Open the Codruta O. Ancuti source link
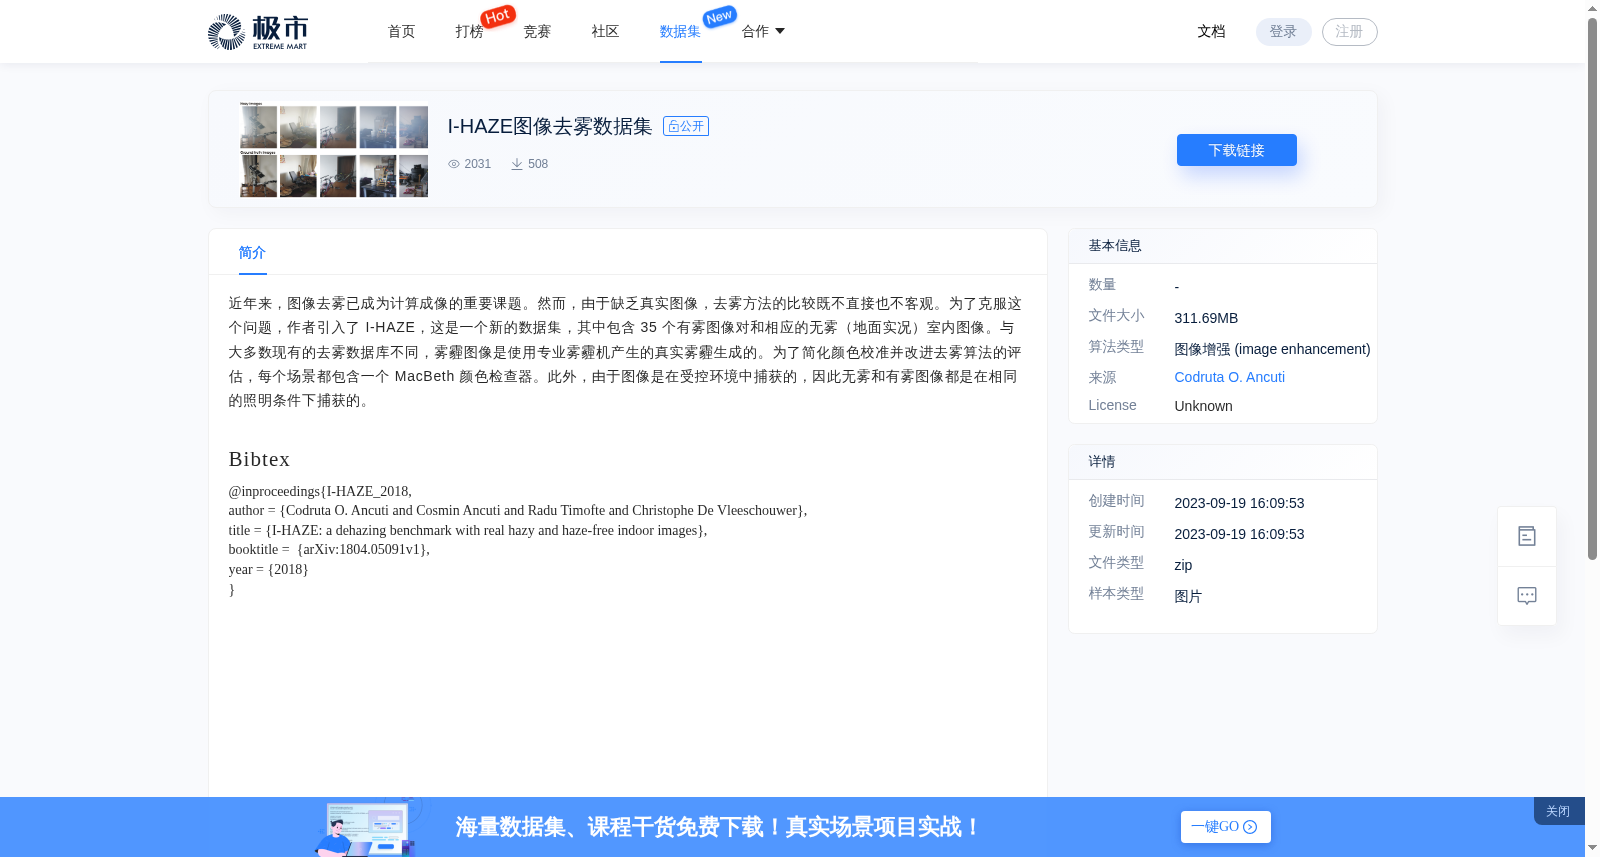 coord(1229,377)
